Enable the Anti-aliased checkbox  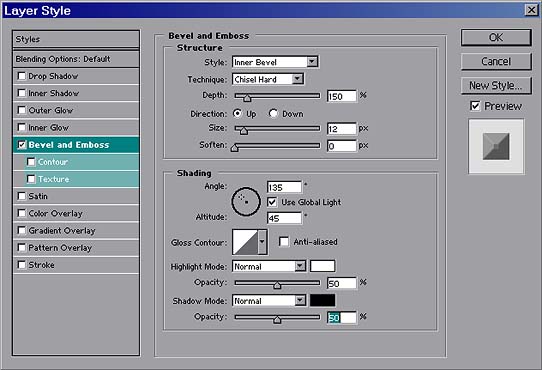click(284, 241)
